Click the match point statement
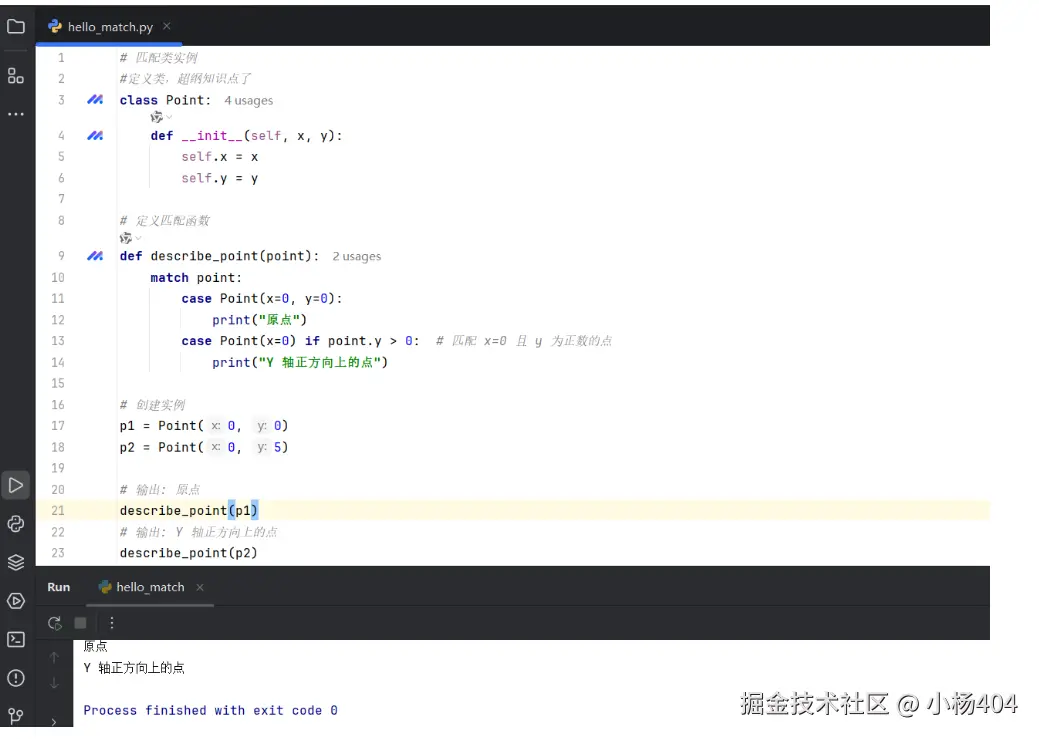This screenshot has width=1039, height=739. click(x=196, y=278)
